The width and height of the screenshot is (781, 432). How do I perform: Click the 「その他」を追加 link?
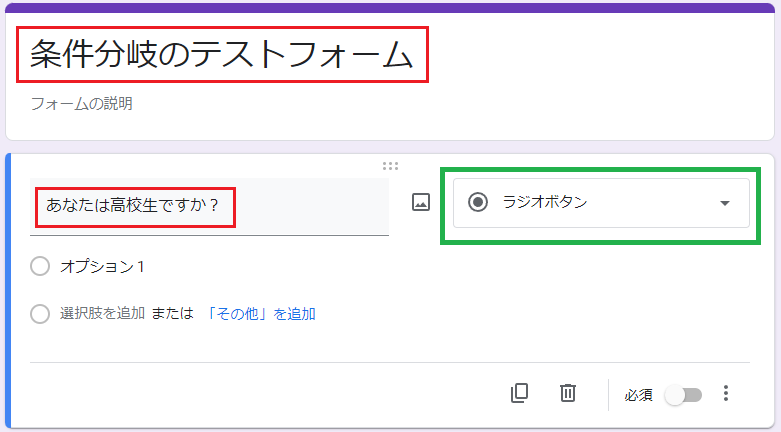coord(260,314)
